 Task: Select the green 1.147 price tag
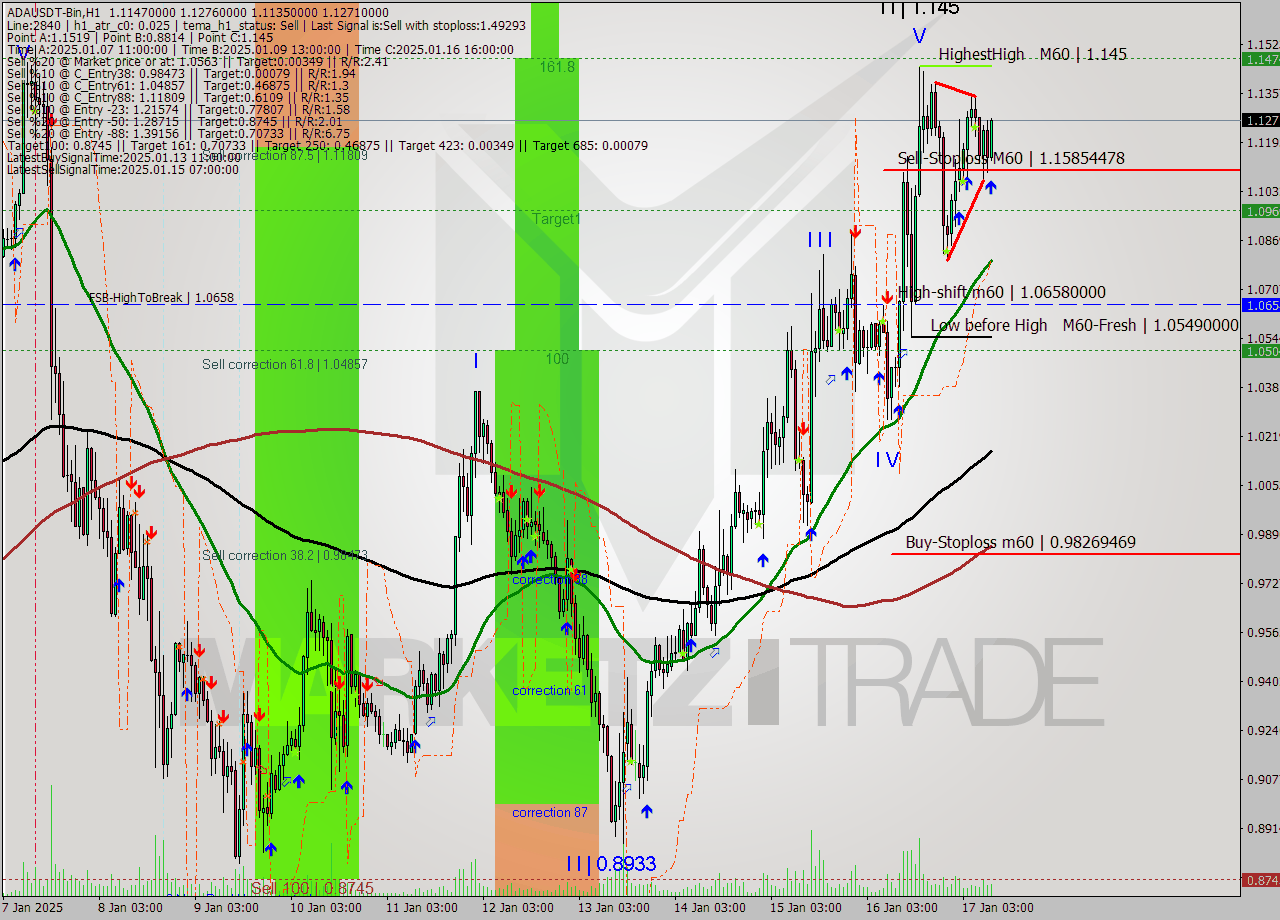coord(1260,59)
